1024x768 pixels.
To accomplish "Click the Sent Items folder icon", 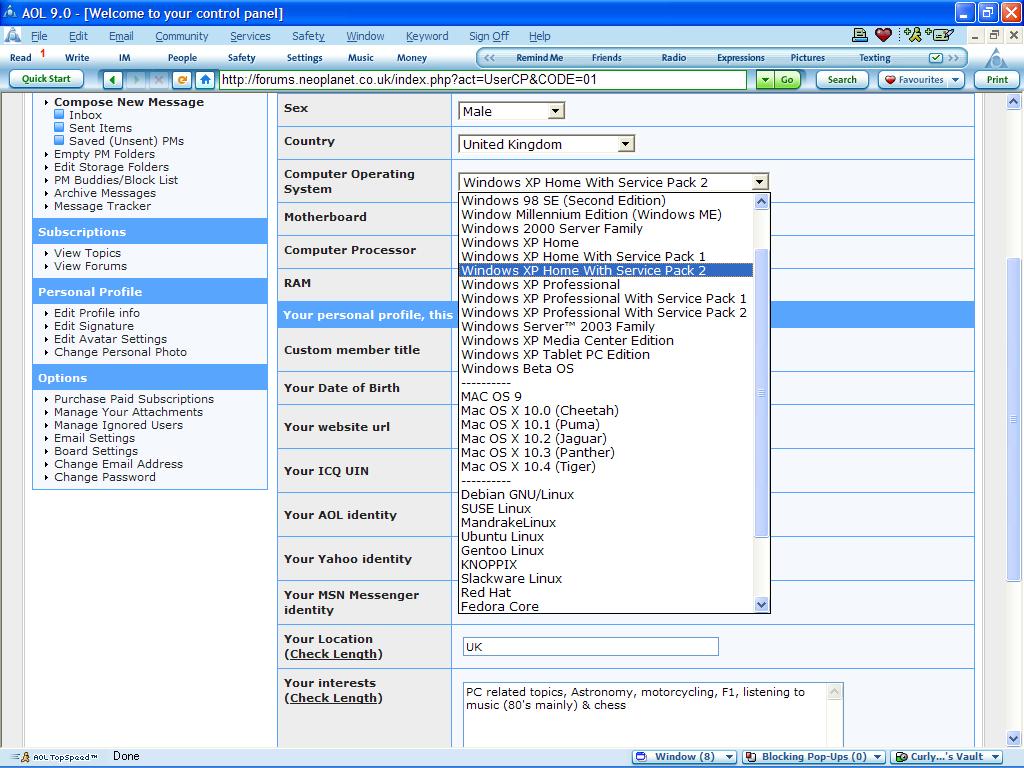I will pyautogui.click(x=59, y=127).
